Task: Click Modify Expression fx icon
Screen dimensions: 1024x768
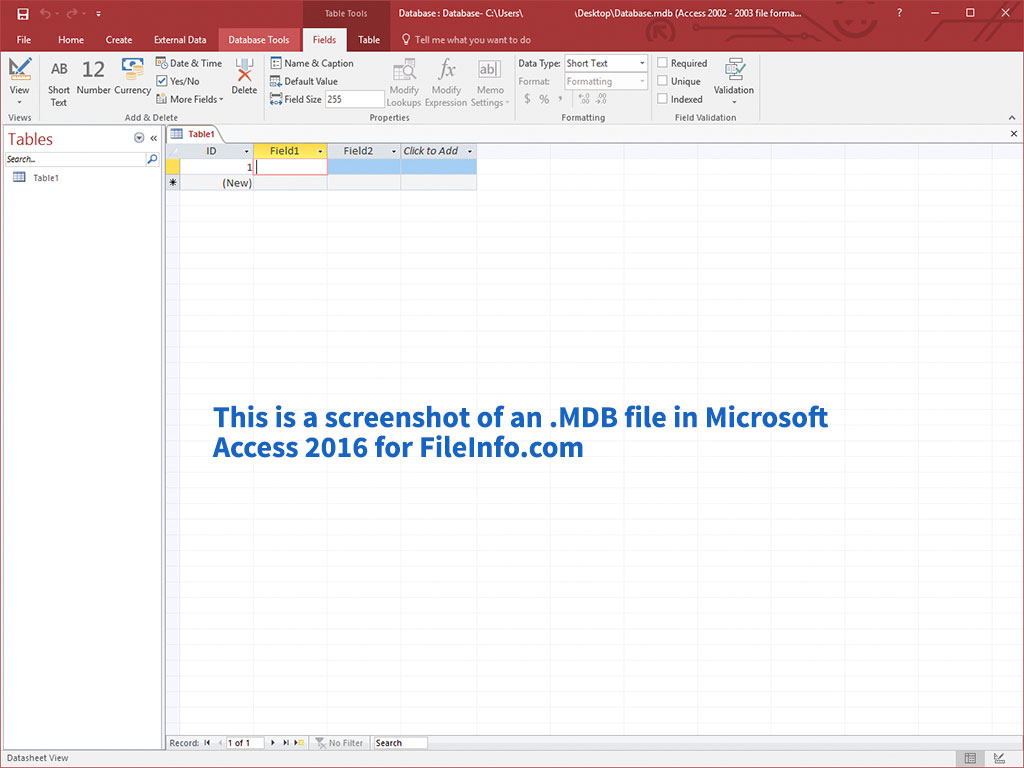Action: (446, 69)
